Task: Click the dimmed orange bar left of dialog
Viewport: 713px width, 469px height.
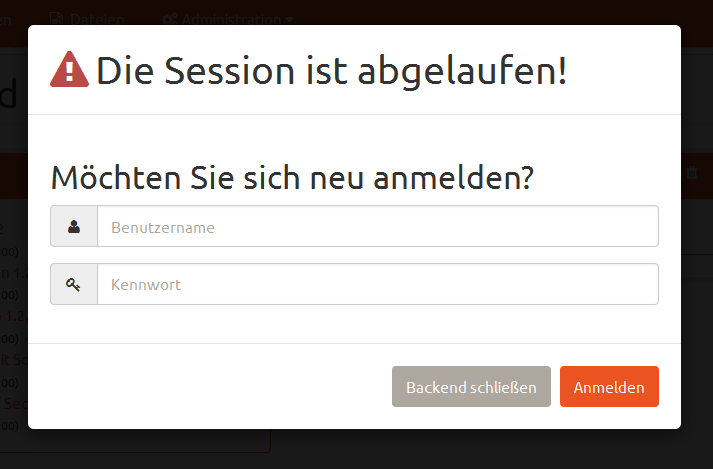Action: tap(13, 175)
